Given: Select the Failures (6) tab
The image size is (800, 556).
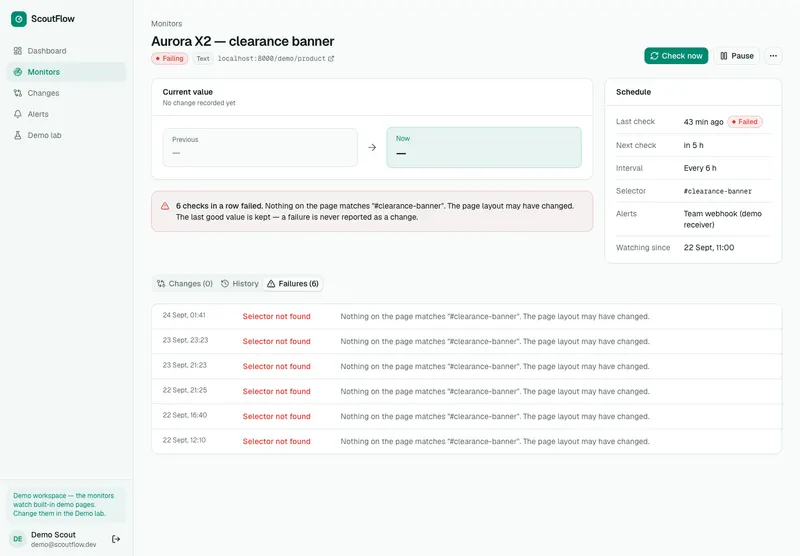Looking at the screenshot, I should click(293, 284).
